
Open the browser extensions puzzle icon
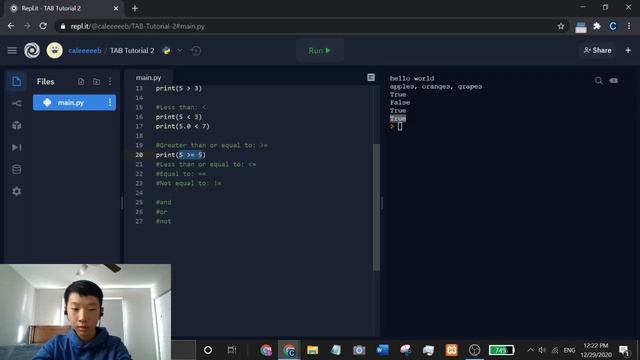(x=597, y=26)
